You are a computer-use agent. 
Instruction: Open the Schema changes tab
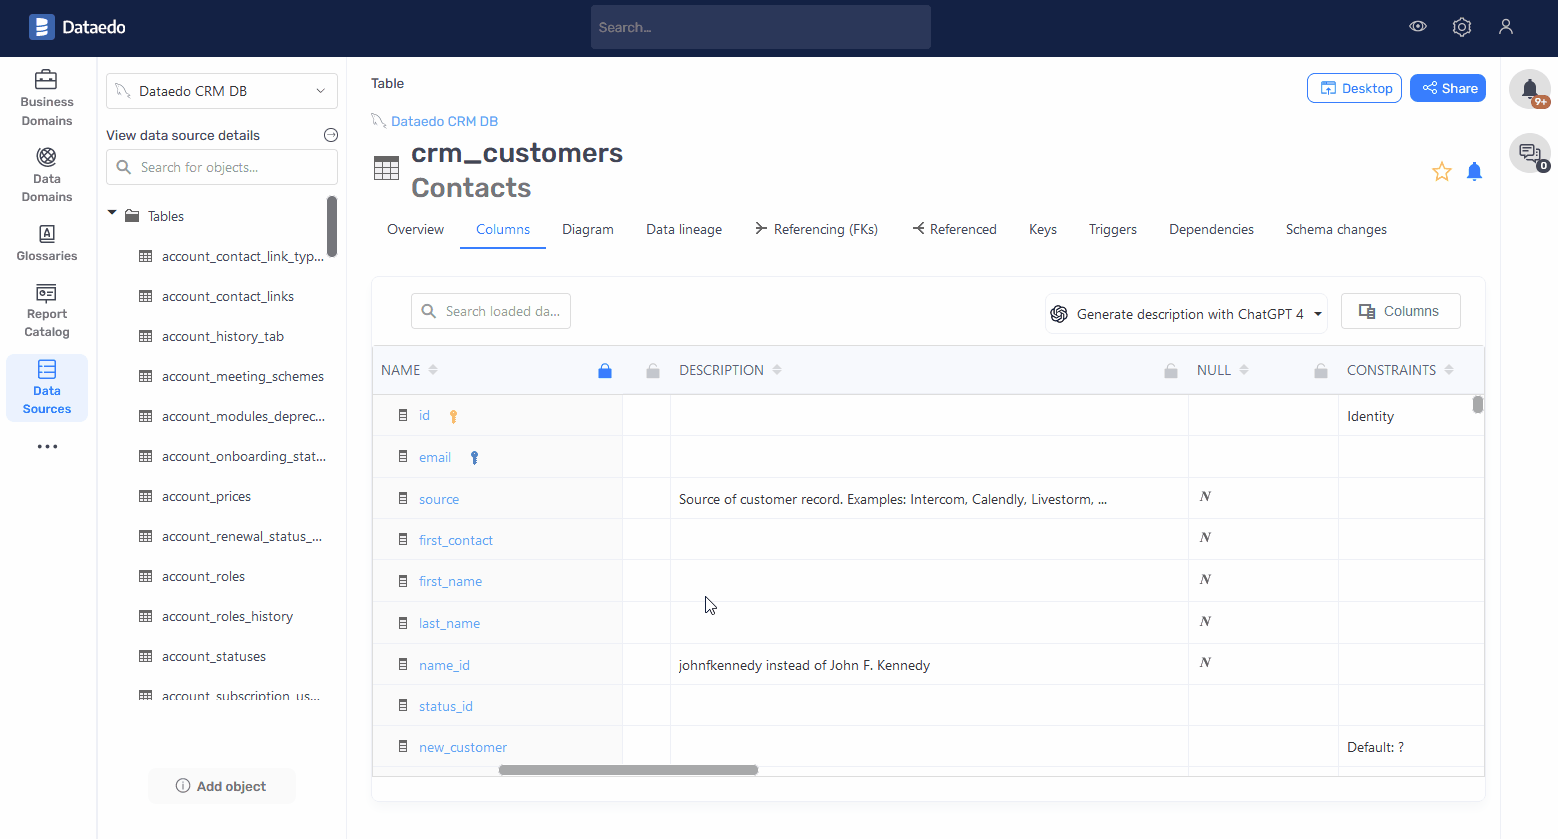click(1336, 229)
